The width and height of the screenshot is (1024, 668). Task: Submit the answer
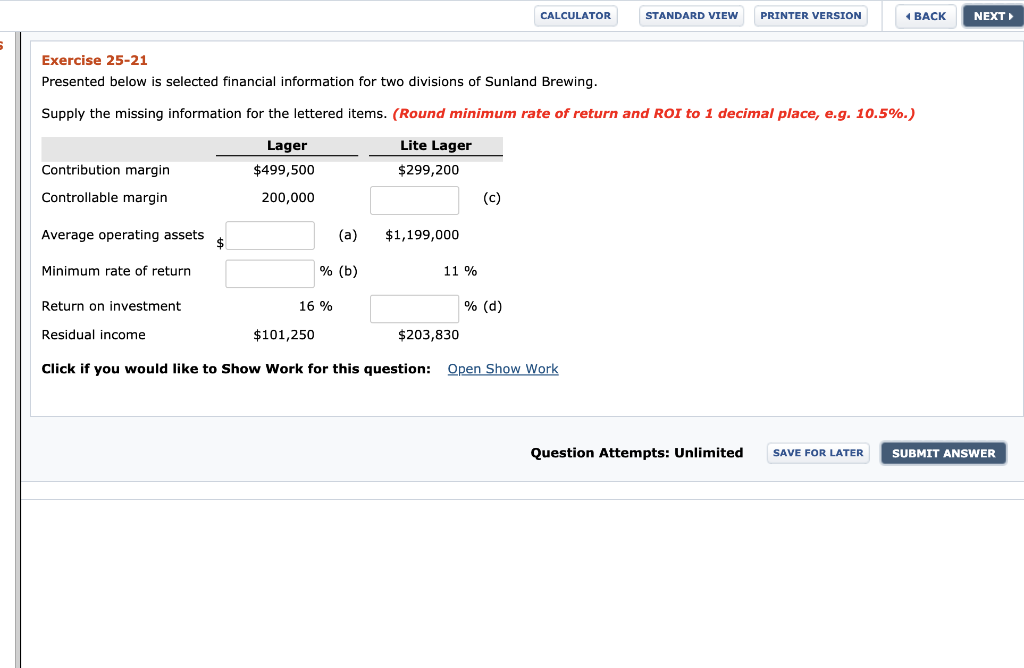[943, 452]
